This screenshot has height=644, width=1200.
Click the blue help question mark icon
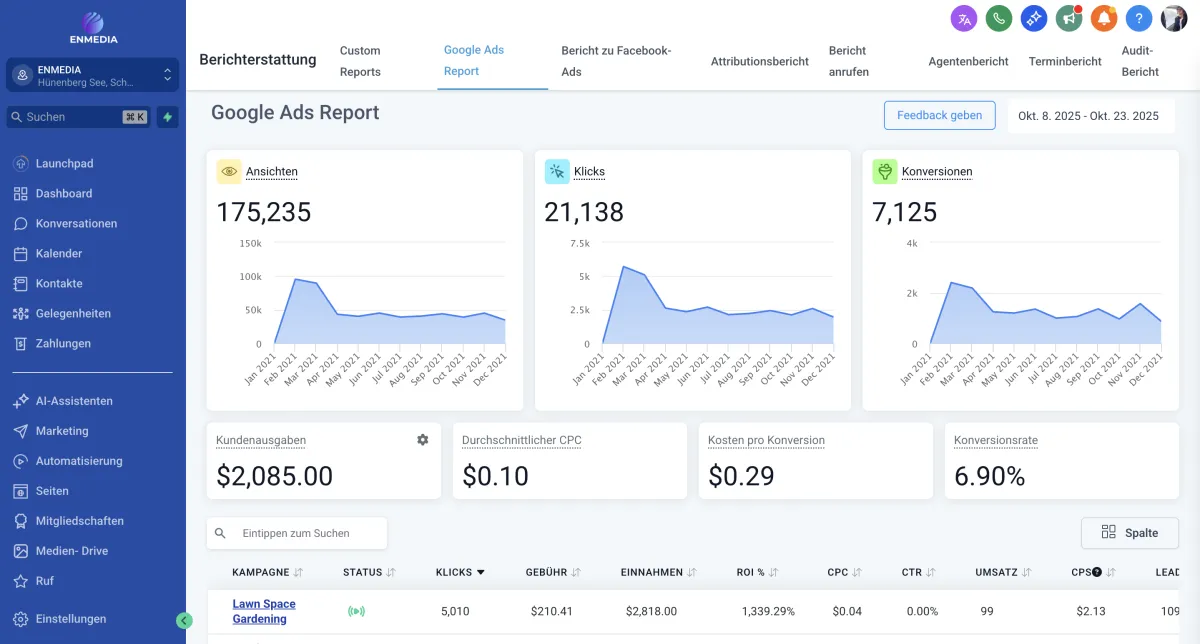coord(1138,18)
